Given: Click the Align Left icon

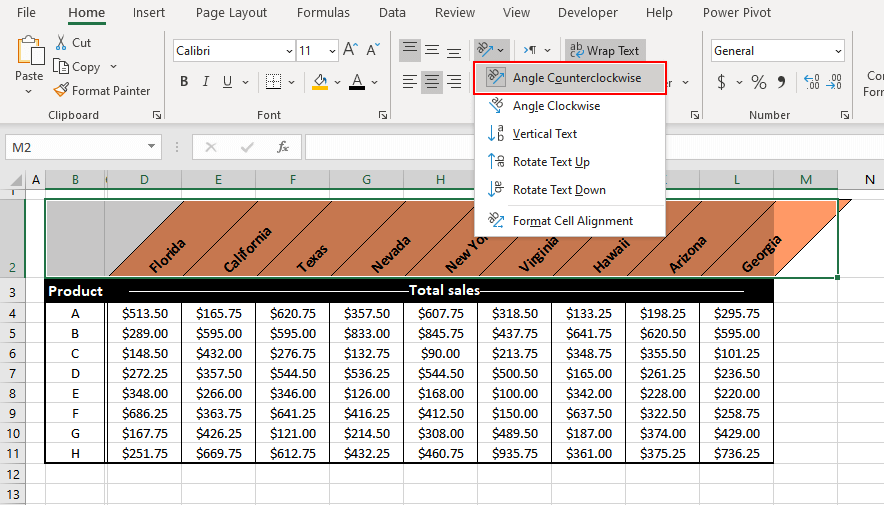Looking at the screenshot, I should click(409, 82).
